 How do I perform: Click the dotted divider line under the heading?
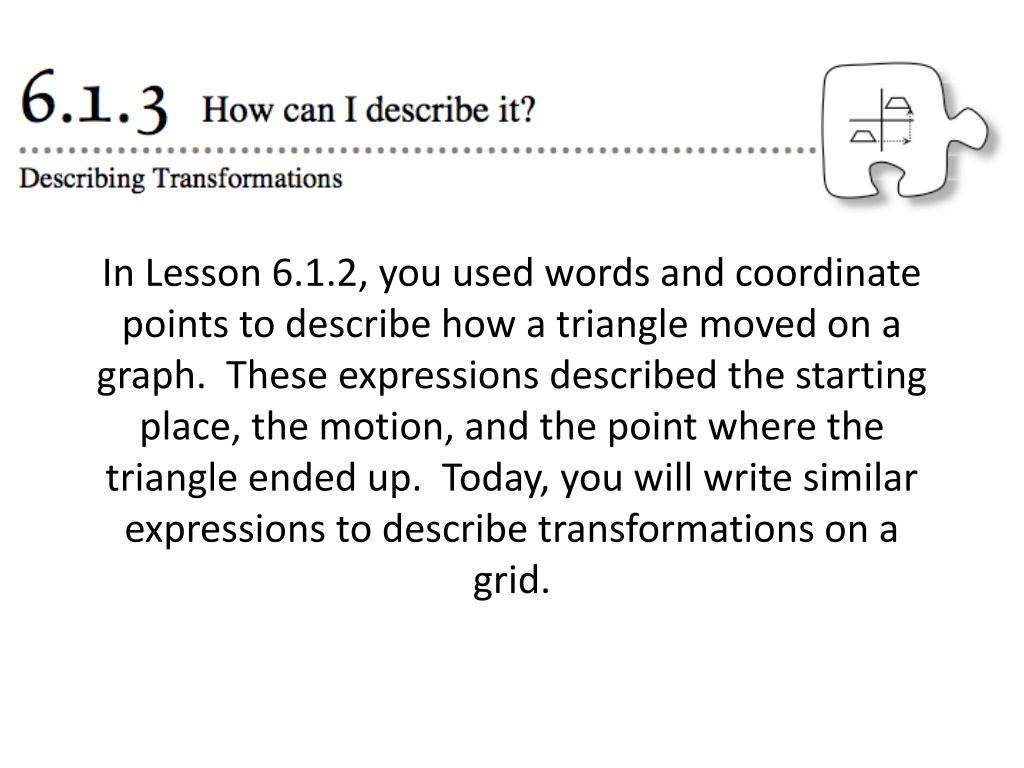(x=418, y=150)
